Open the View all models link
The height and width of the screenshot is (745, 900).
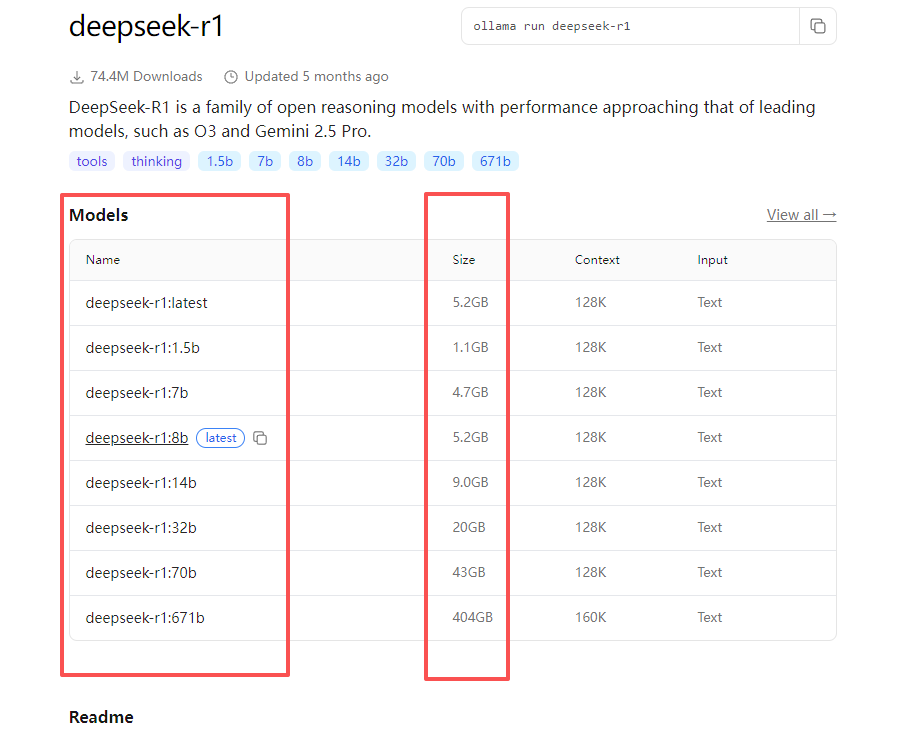coord(800,215)
